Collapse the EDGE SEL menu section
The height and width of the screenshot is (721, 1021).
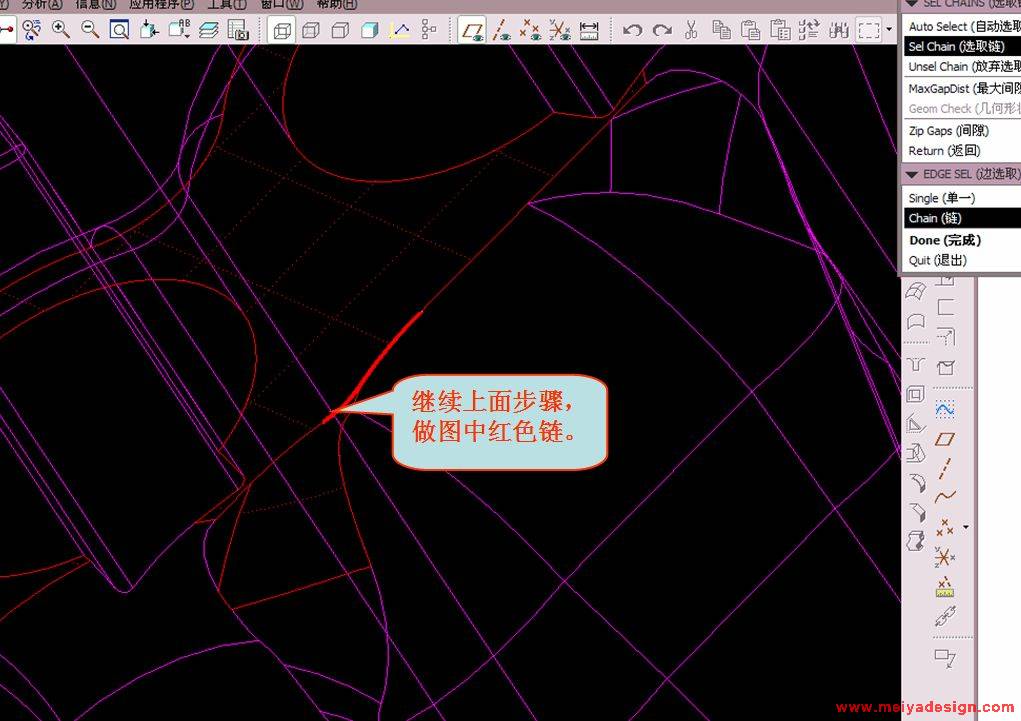pos(912,174)
